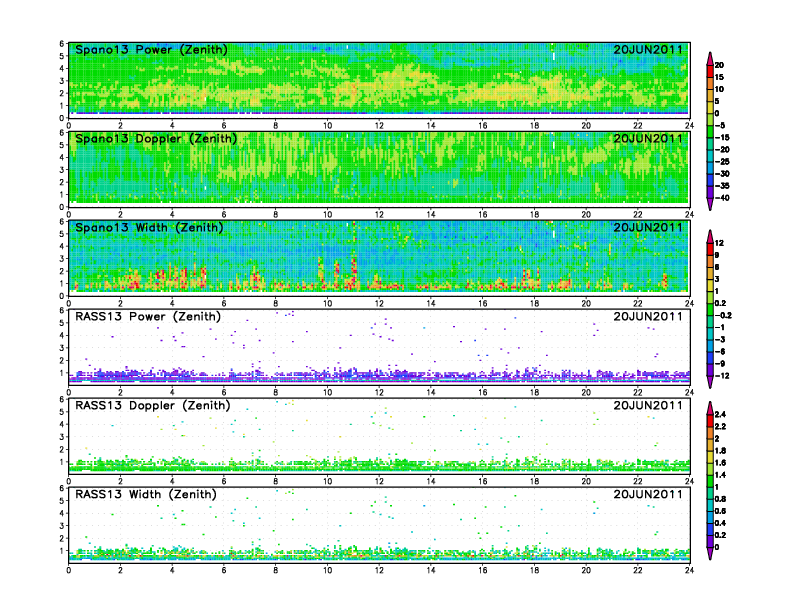This screenshot has height=612, width=792.
Task: Select the red top arrow of the middle colorbar
Action: point(711,235)
